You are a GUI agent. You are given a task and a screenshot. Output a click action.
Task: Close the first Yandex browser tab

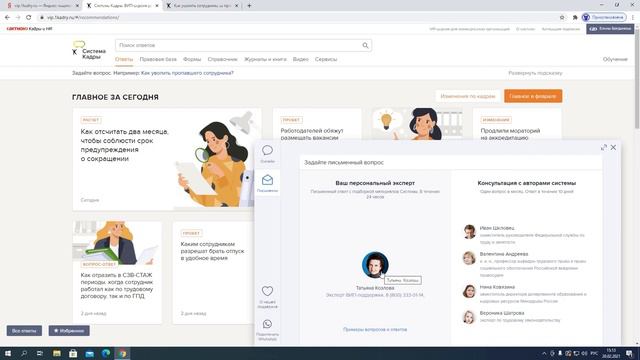77,6
